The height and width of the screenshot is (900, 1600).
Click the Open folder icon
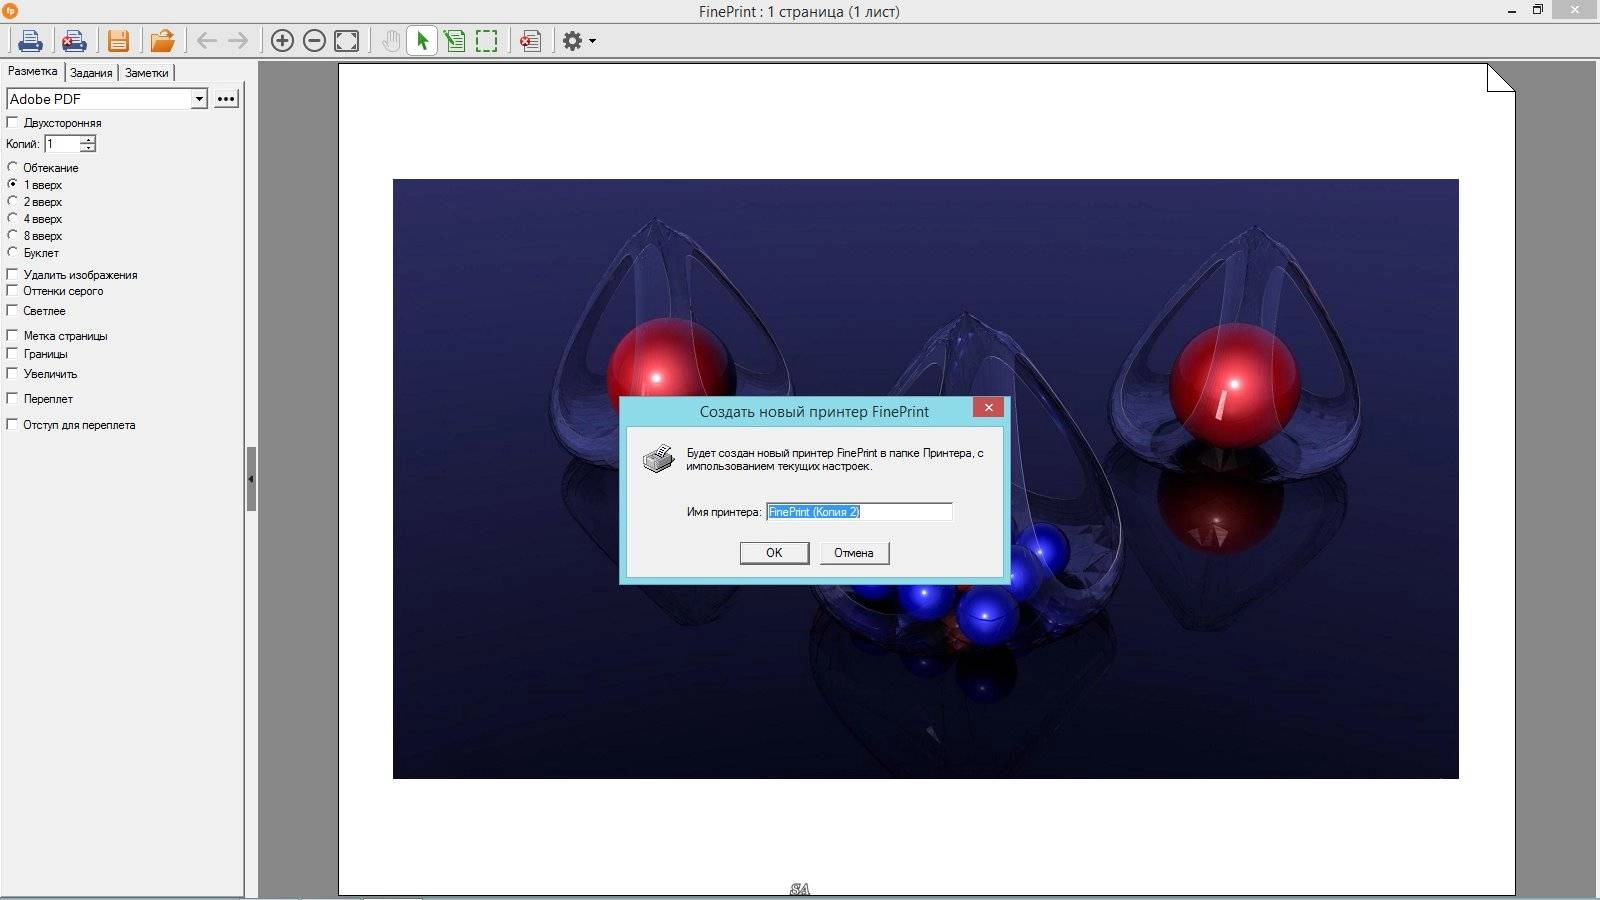(x=162, y=41)
